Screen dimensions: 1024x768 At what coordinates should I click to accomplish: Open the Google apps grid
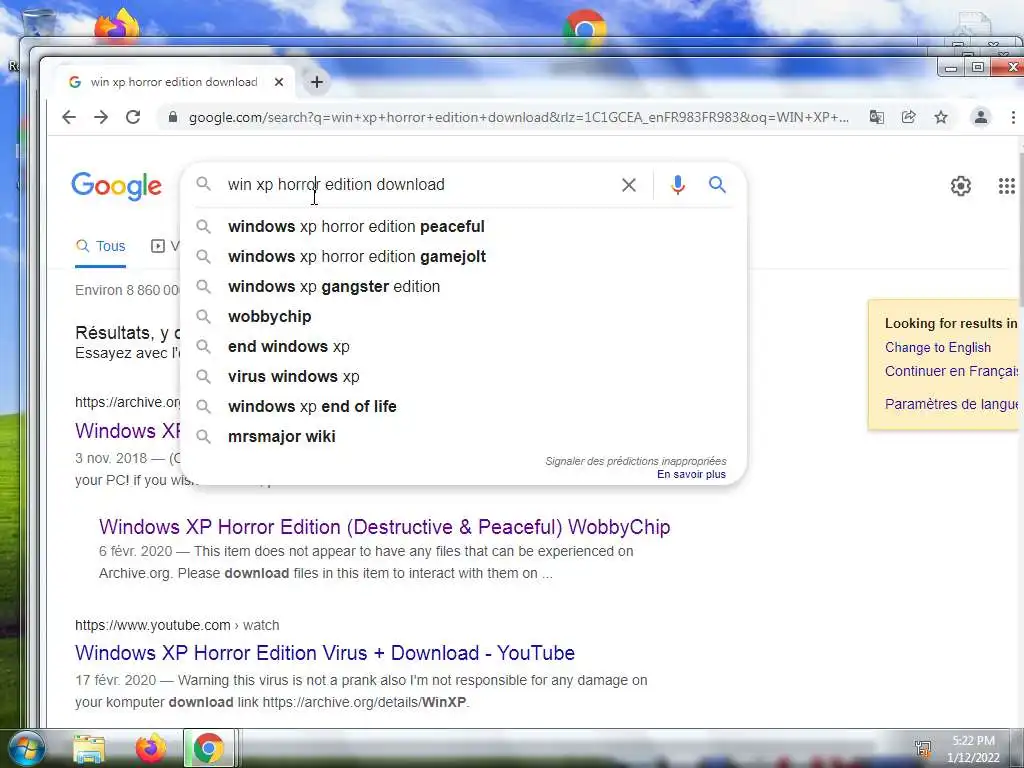click(x=1006, y=186)
